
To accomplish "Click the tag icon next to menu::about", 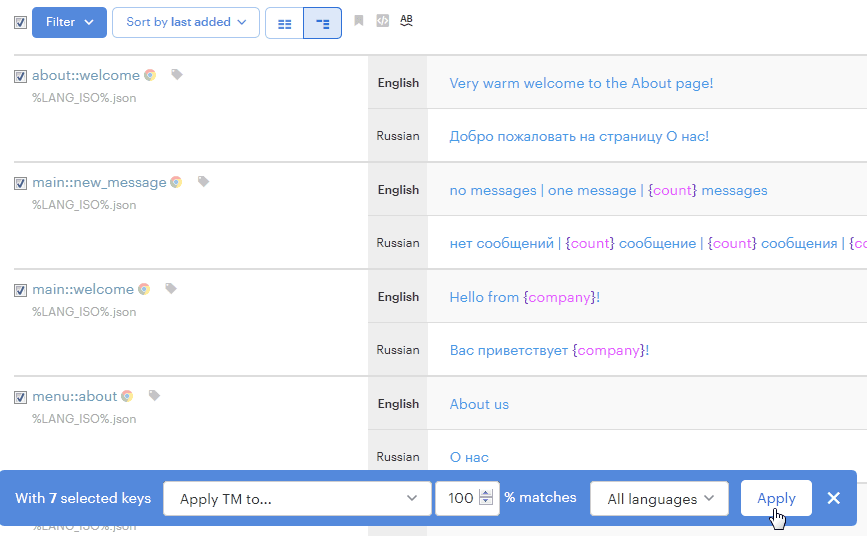I will tap(154, 396).
